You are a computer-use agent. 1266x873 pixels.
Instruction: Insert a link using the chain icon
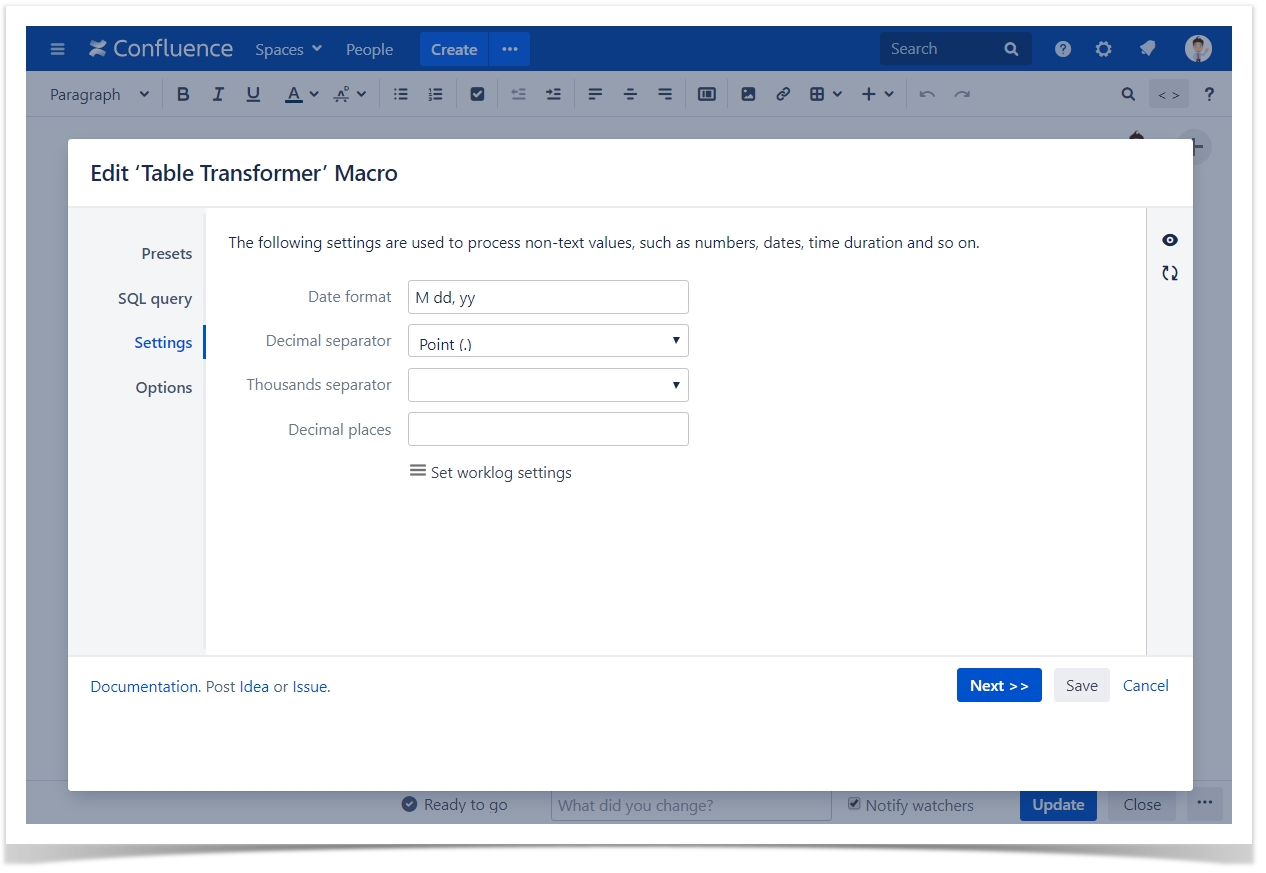783,94
